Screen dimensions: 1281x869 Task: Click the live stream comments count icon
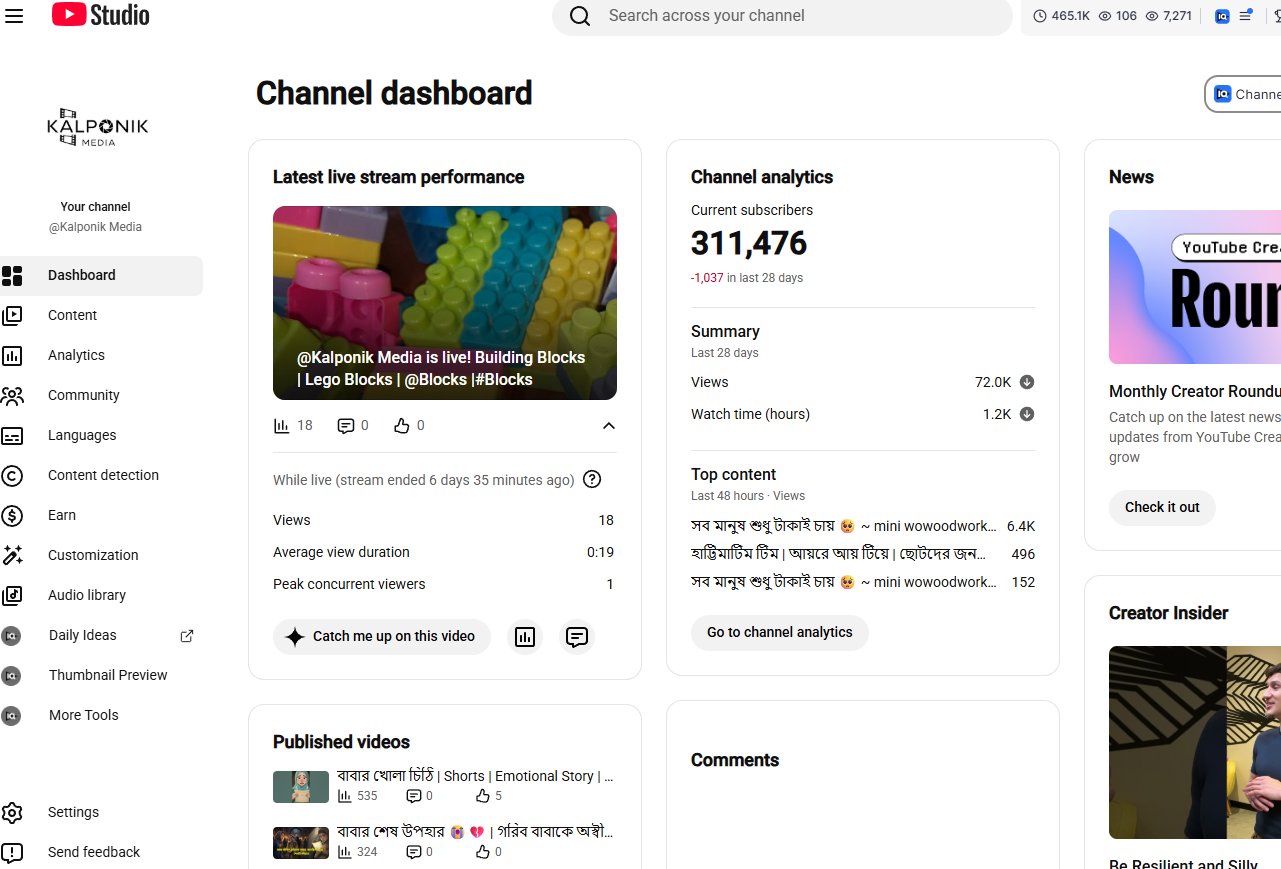pyautogui.click(x=346, y=426)
